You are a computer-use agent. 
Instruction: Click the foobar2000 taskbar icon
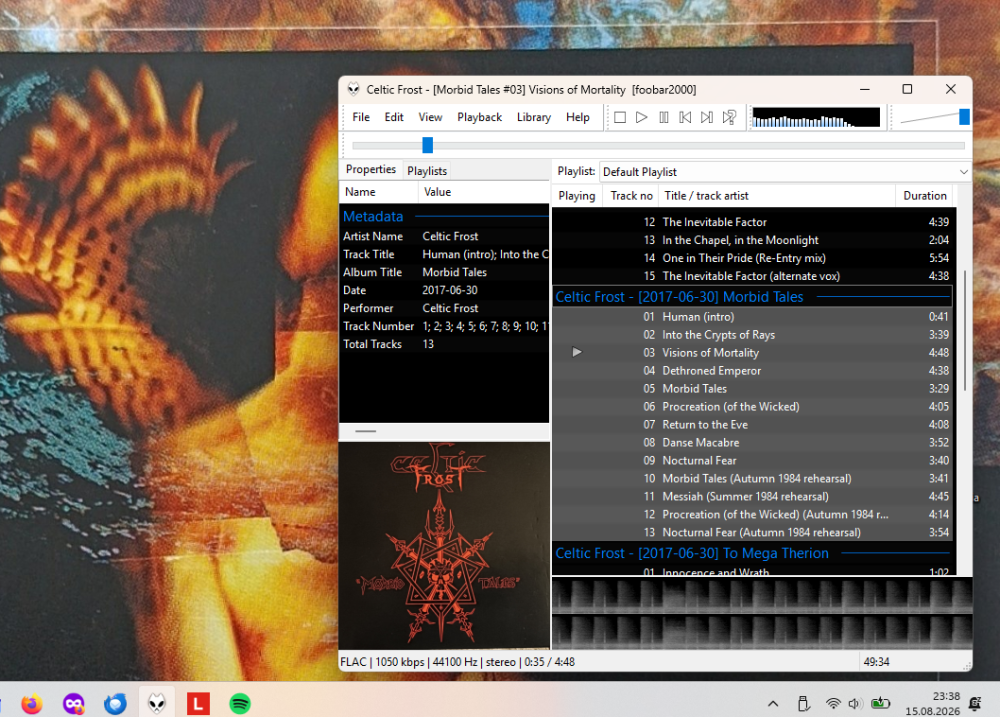157,704
